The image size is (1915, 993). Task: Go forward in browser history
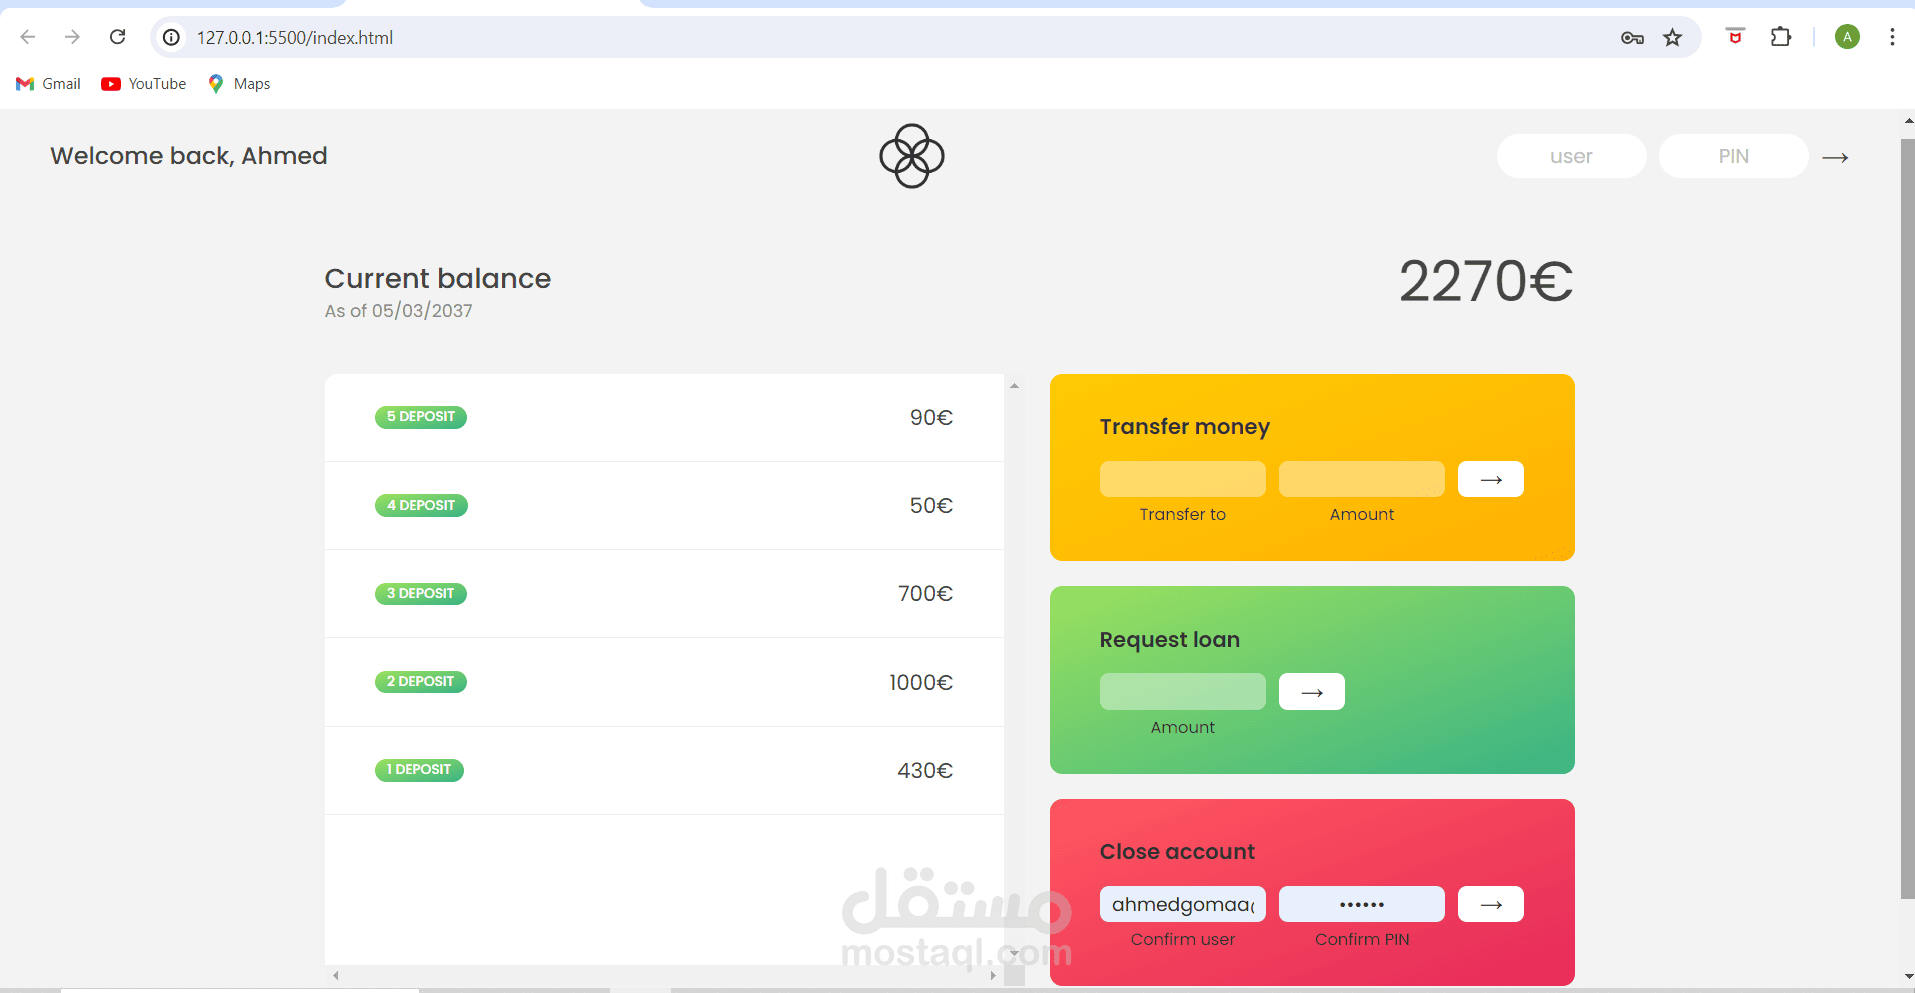(72, 37)
